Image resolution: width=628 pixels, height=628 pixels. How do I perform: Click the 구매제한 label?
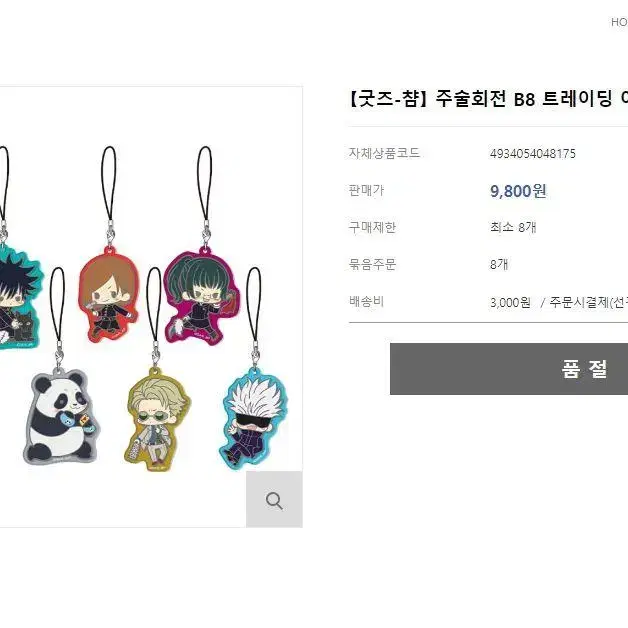[x=372, y=227]
